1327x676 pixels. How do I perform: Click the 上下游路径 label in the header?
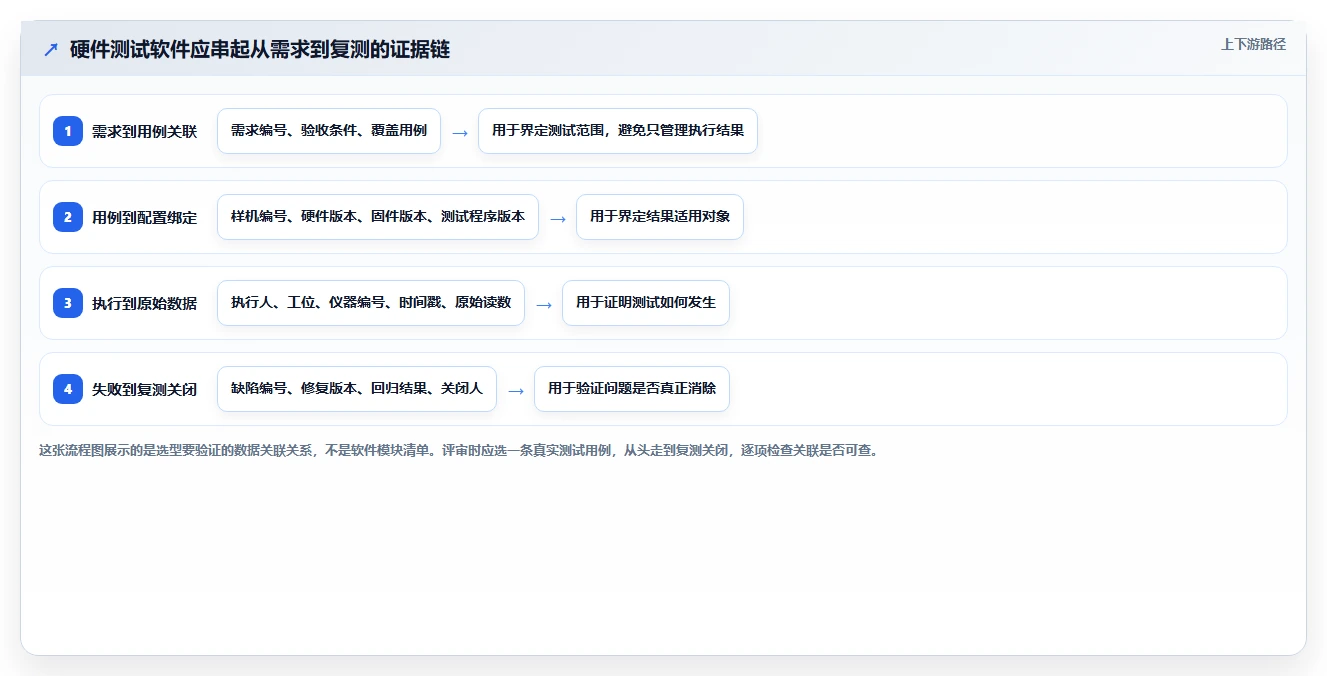point(1253,44)
